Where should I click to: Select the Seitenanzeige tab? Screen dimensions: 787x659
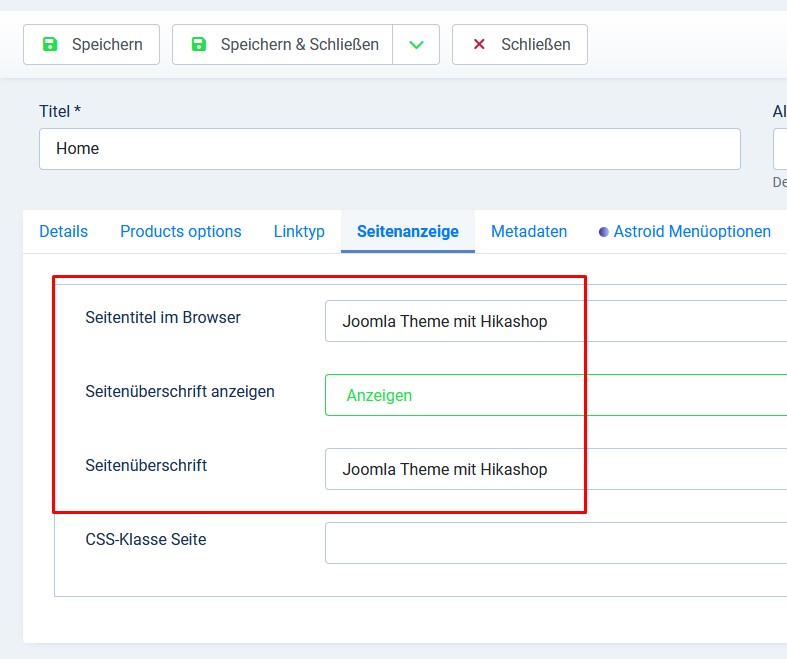click(x=408, y=231)
